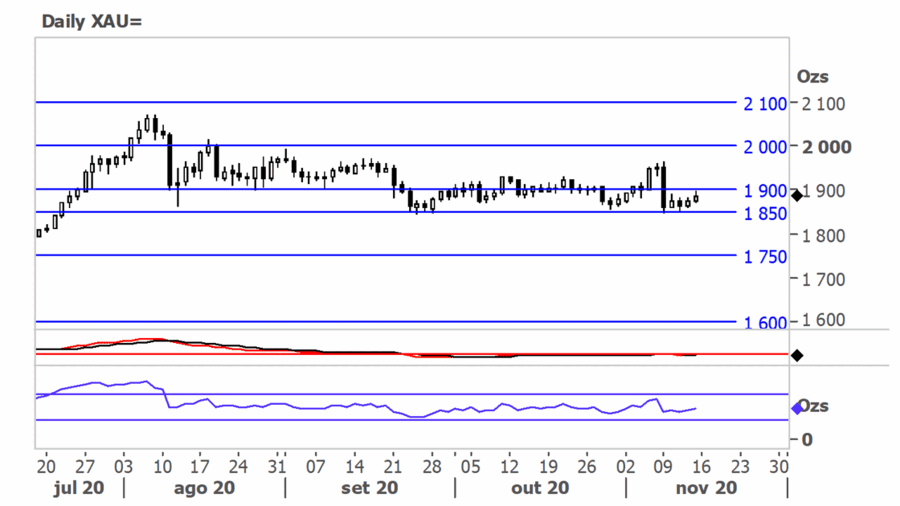Click the Ozs label on the oscillator panel
This screenshot has width=900, height=506.
(x=813, y=406)
